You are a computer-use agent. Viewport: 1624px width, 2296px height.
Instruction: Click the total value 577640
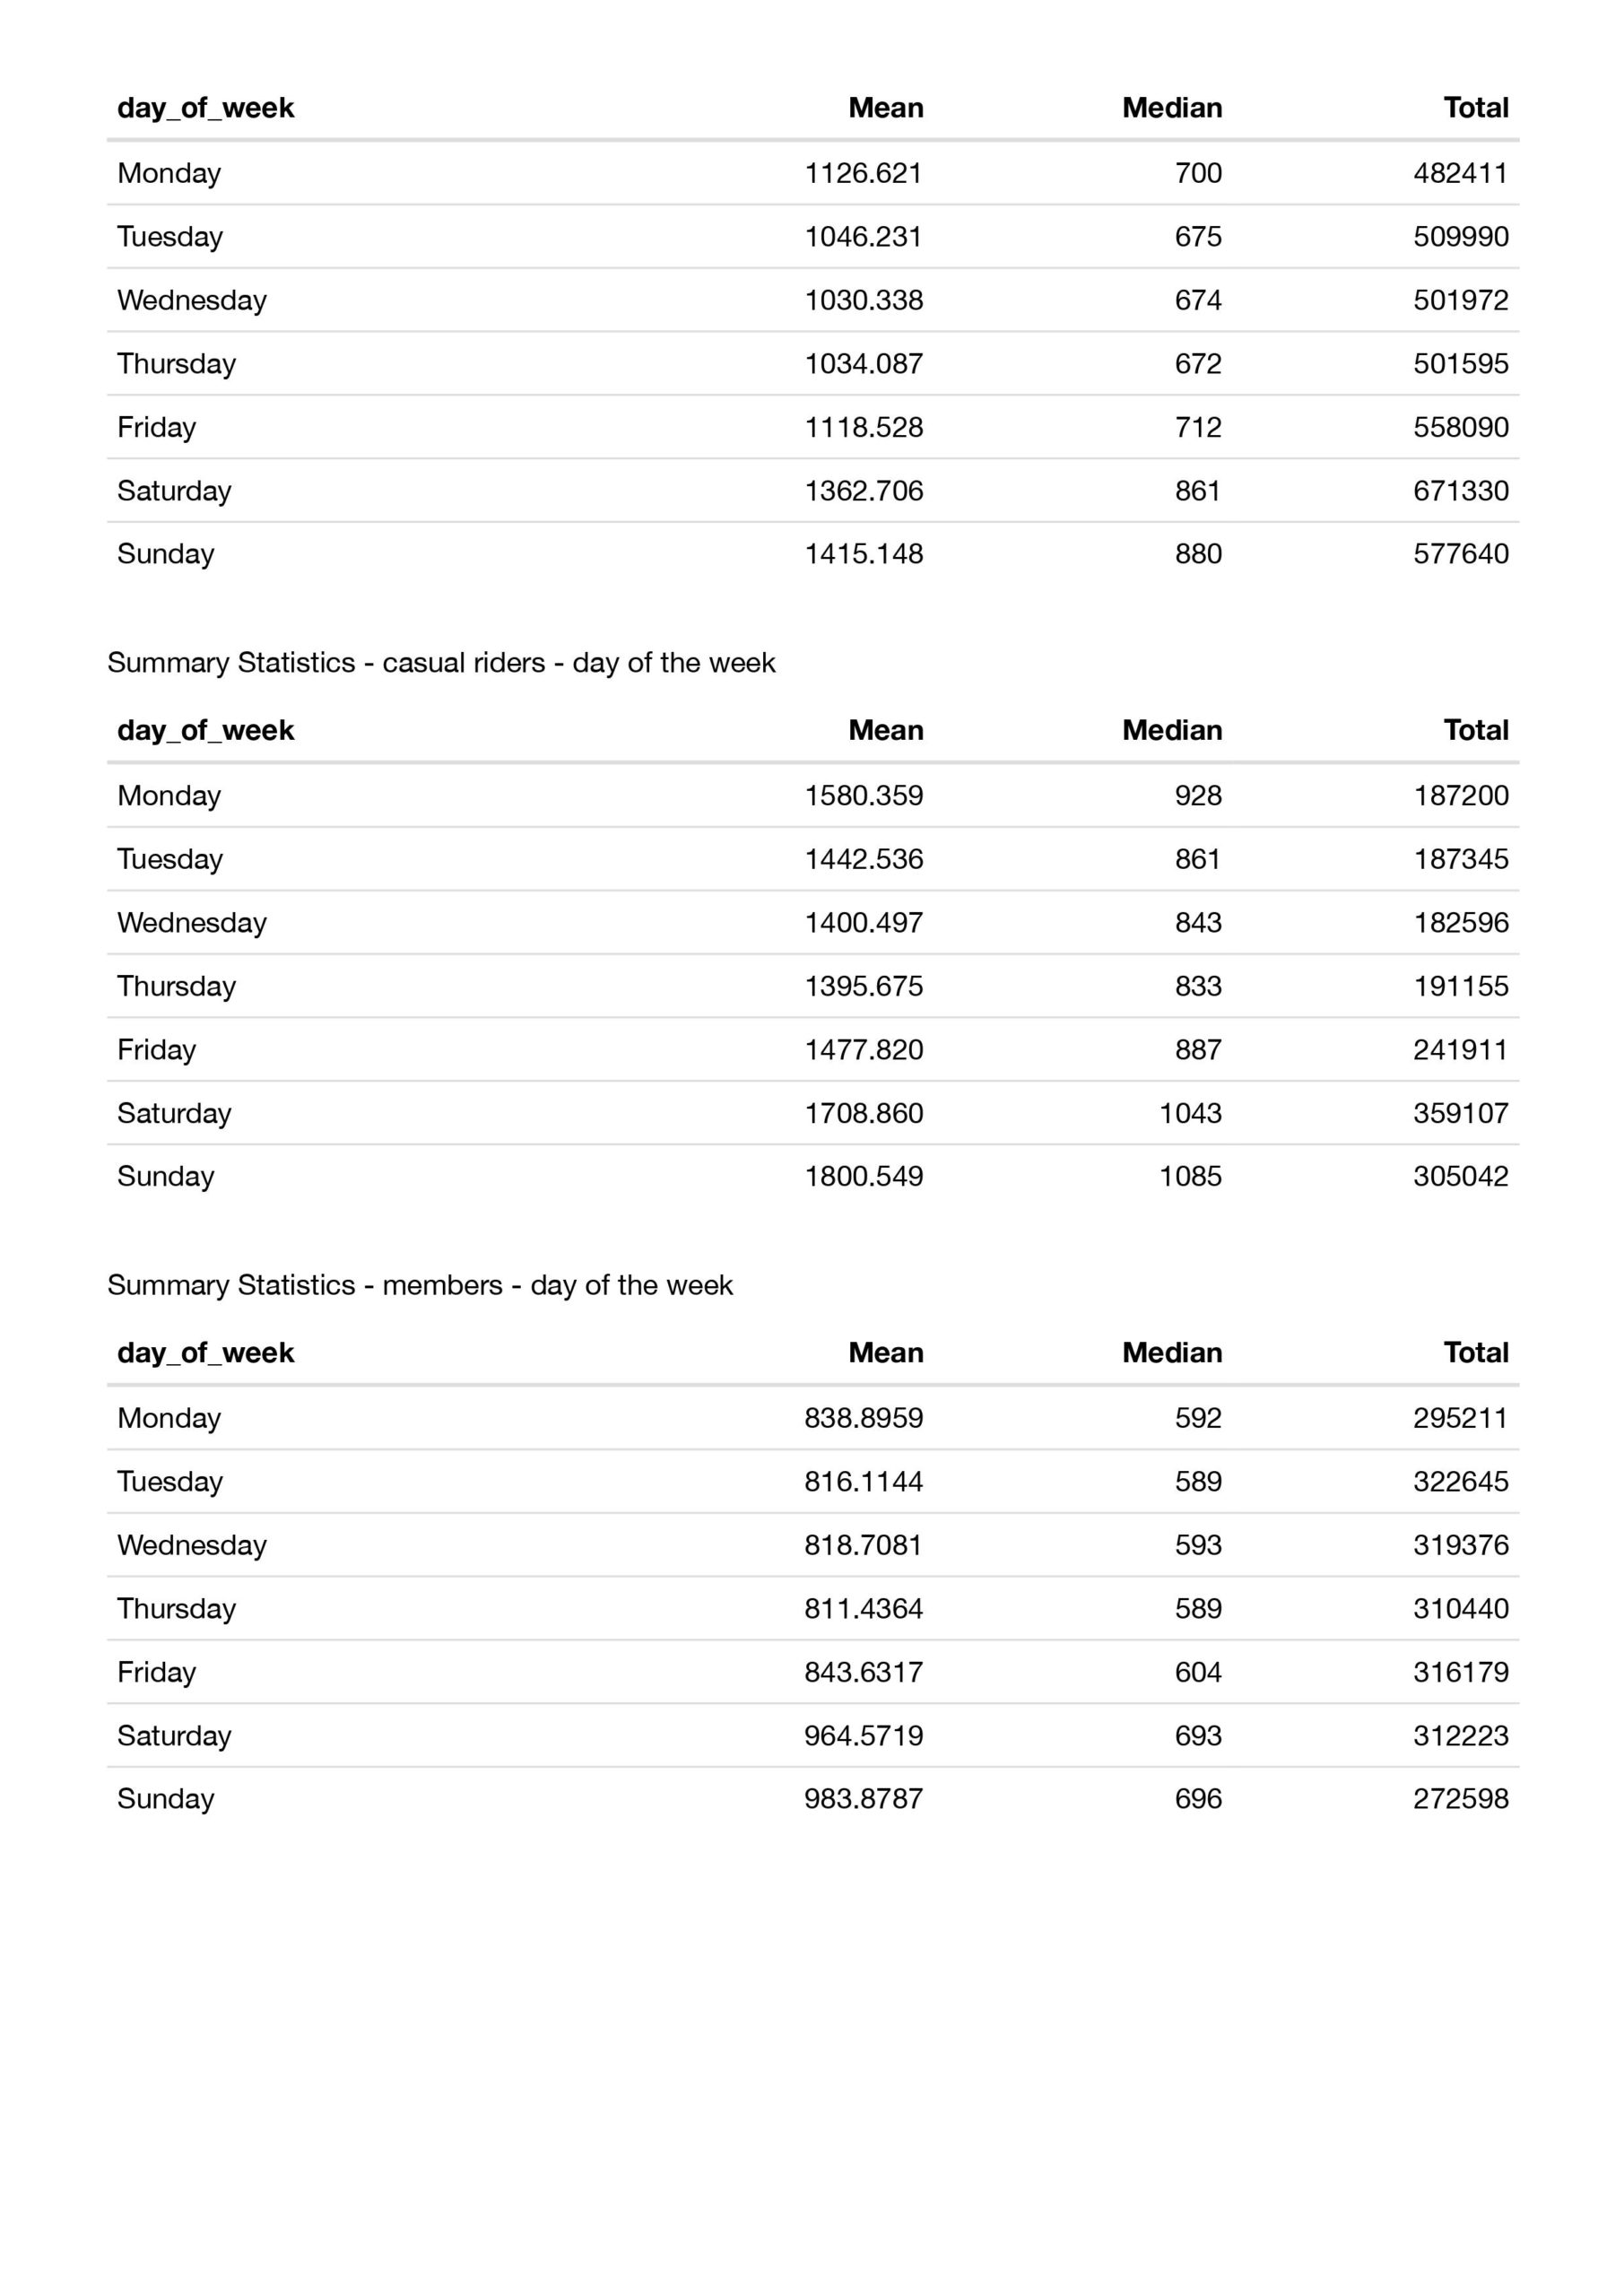point(1460,554)
